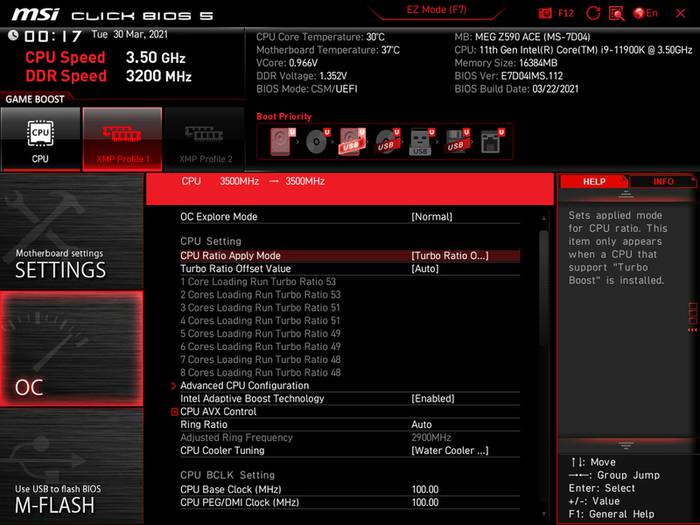Enable XMP Profile 2
The image size is (700, 525).
[205, 139]
